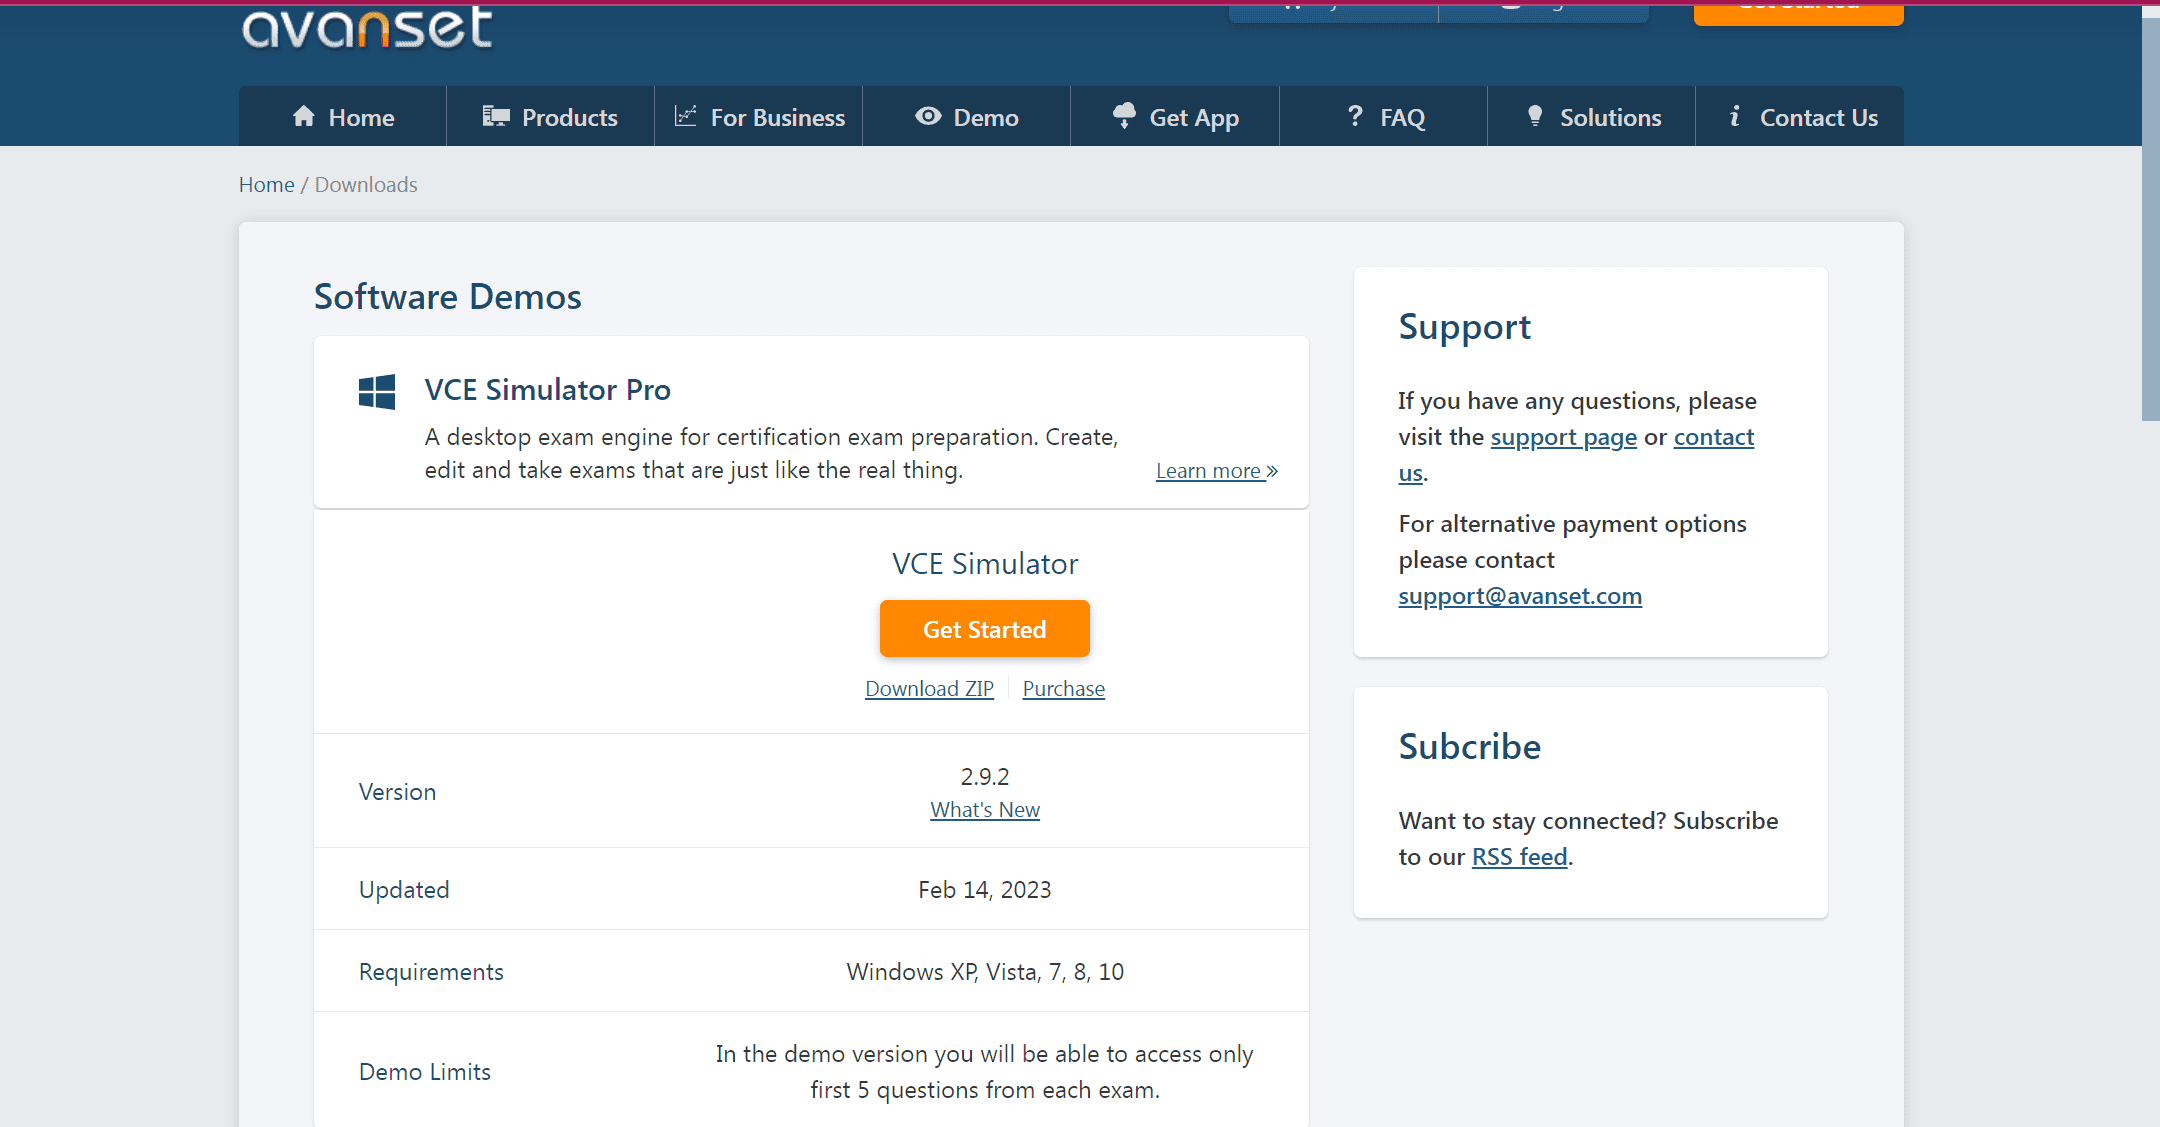Viewport: 2160px width, 1127px height.
Task: Click the Home breadcrumb link
Action: click(267, 185)
